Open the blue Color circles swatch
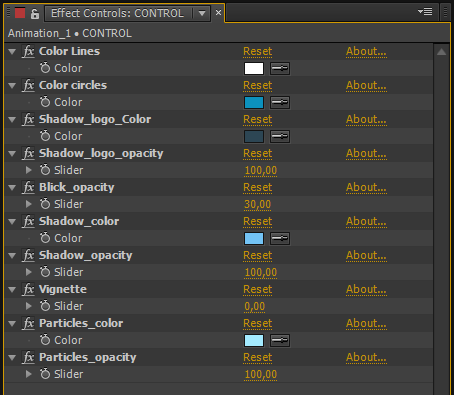This screenshot has width=454, height=395. click(254, 102)
